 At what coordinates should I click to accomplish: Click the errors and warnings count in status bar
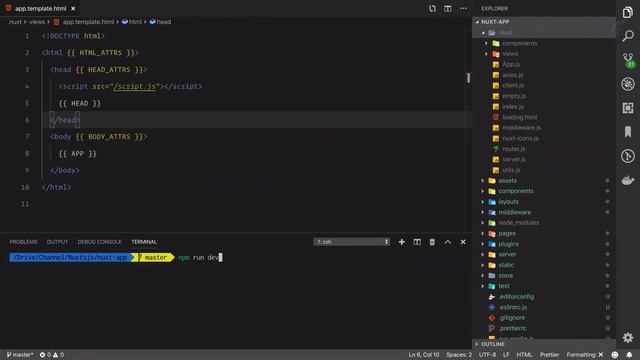52,355
